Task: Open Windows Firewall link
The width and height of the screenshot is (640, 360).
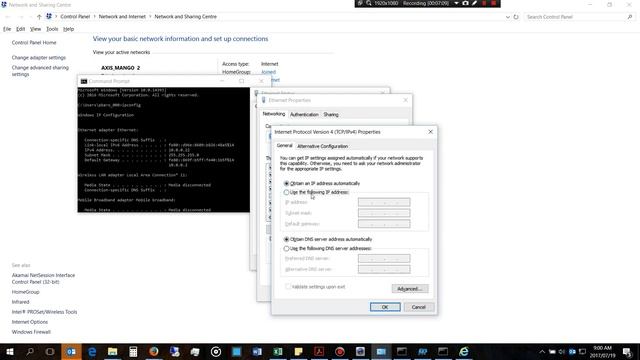Action: tap(31, 332)
